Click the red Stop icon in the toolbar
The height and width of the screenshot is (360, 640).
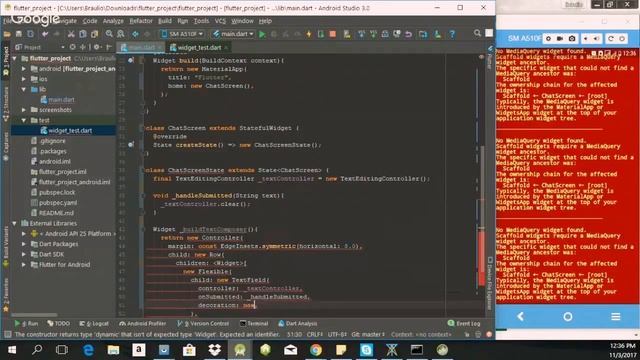333,34
